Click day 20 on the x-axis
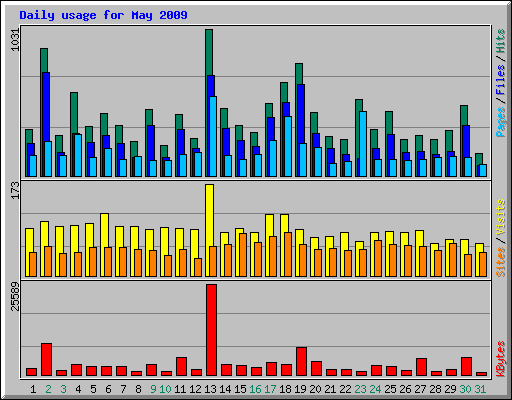 click(x=315, y=389)
